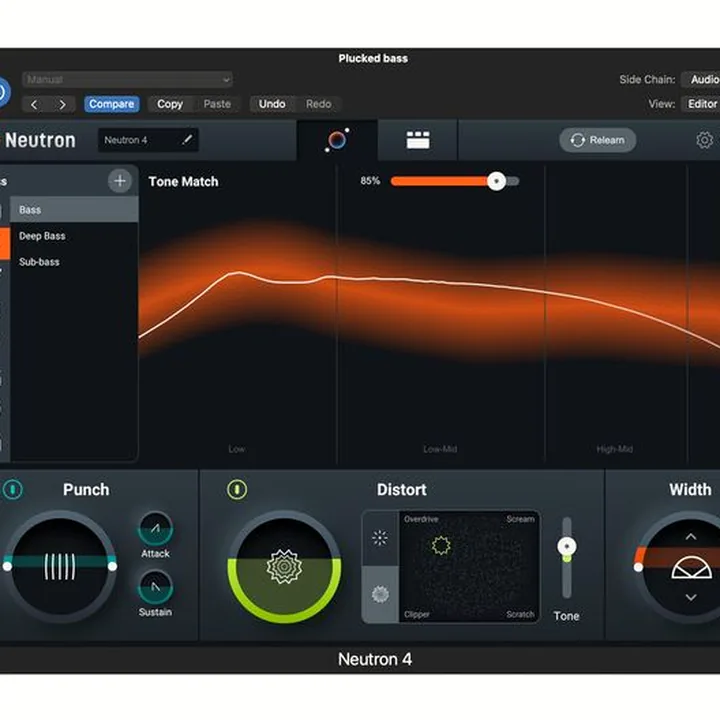Select the Bass target
This screenshot has height=720, width=720.
point(74,210)
